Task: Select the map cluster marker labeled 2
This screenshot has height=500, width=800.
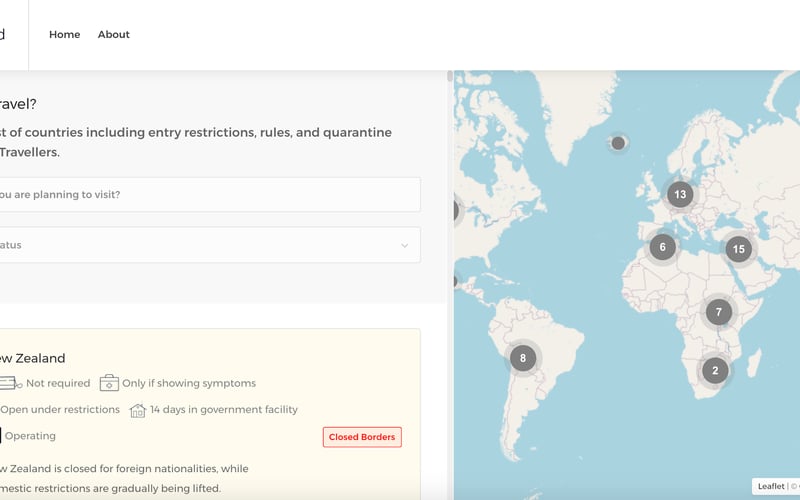Action: tap(715, 370)
